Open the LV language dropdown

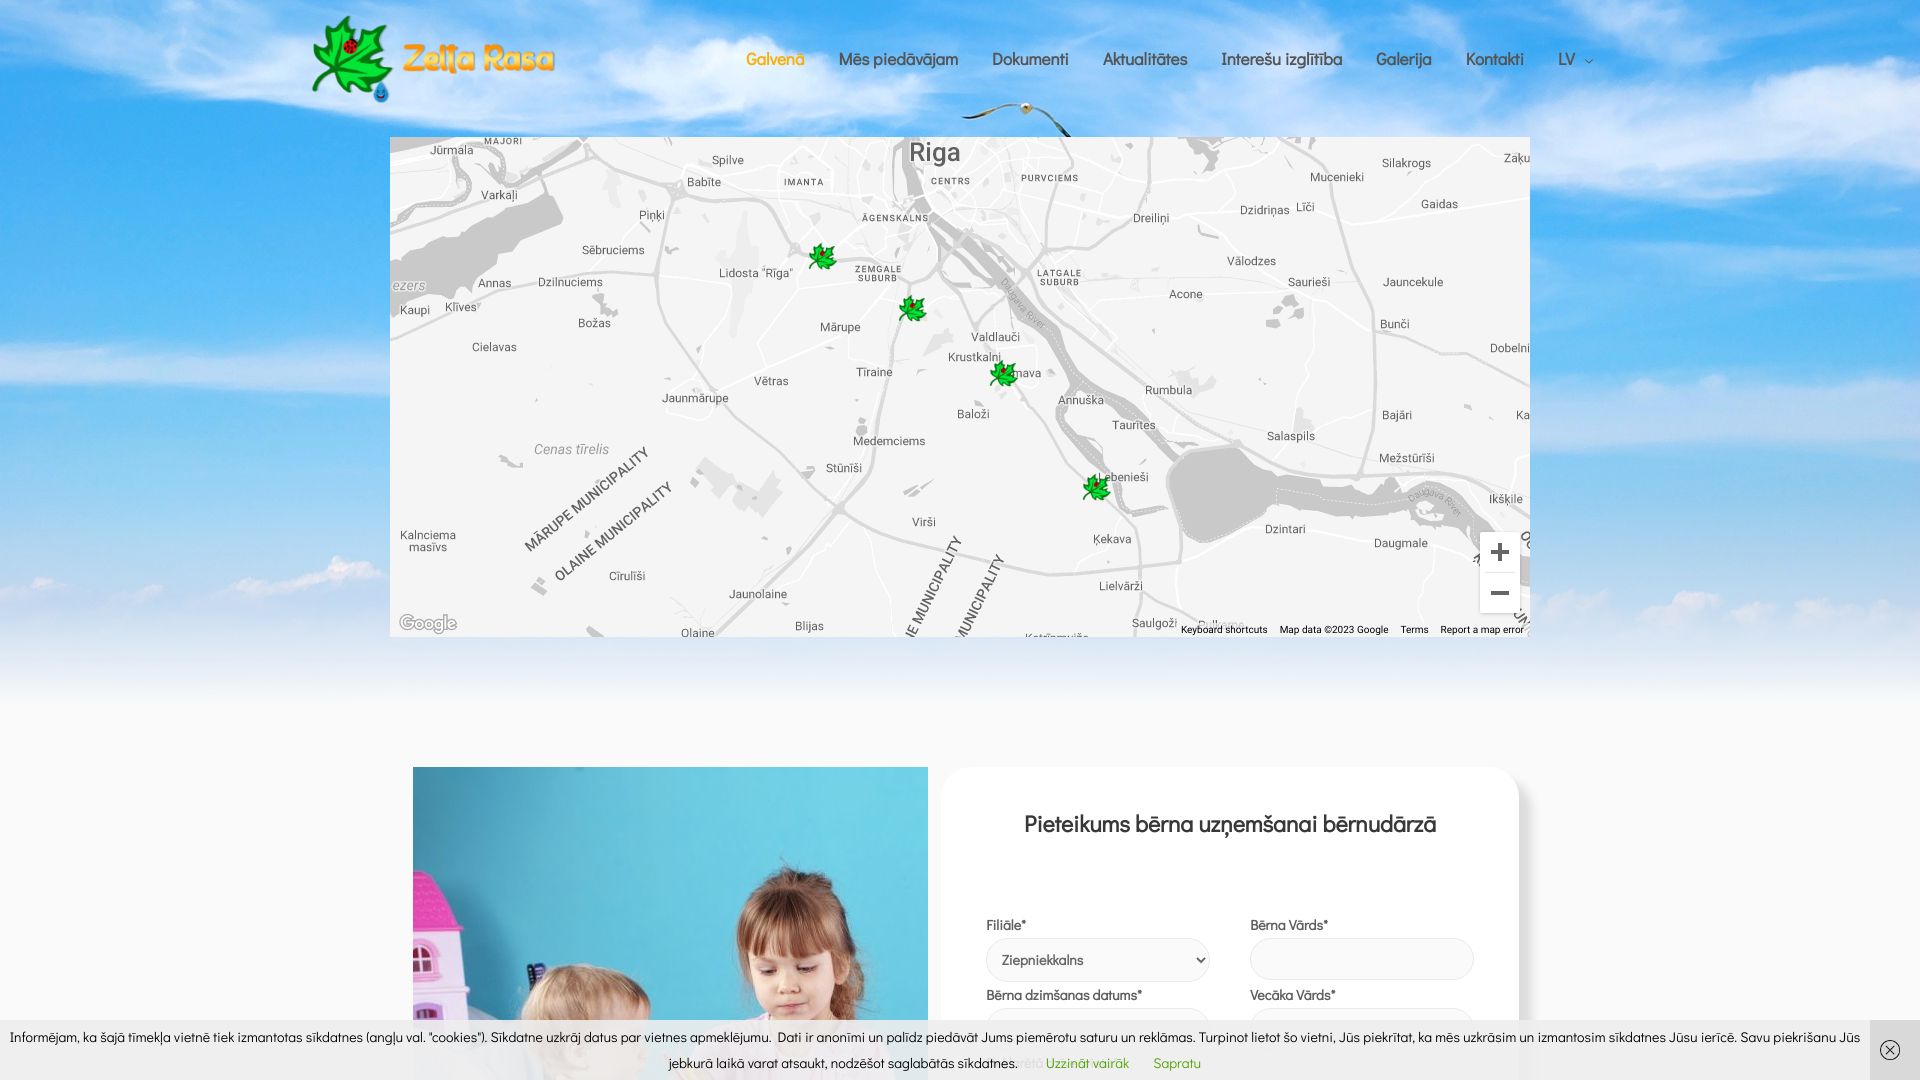[1574, 60]
